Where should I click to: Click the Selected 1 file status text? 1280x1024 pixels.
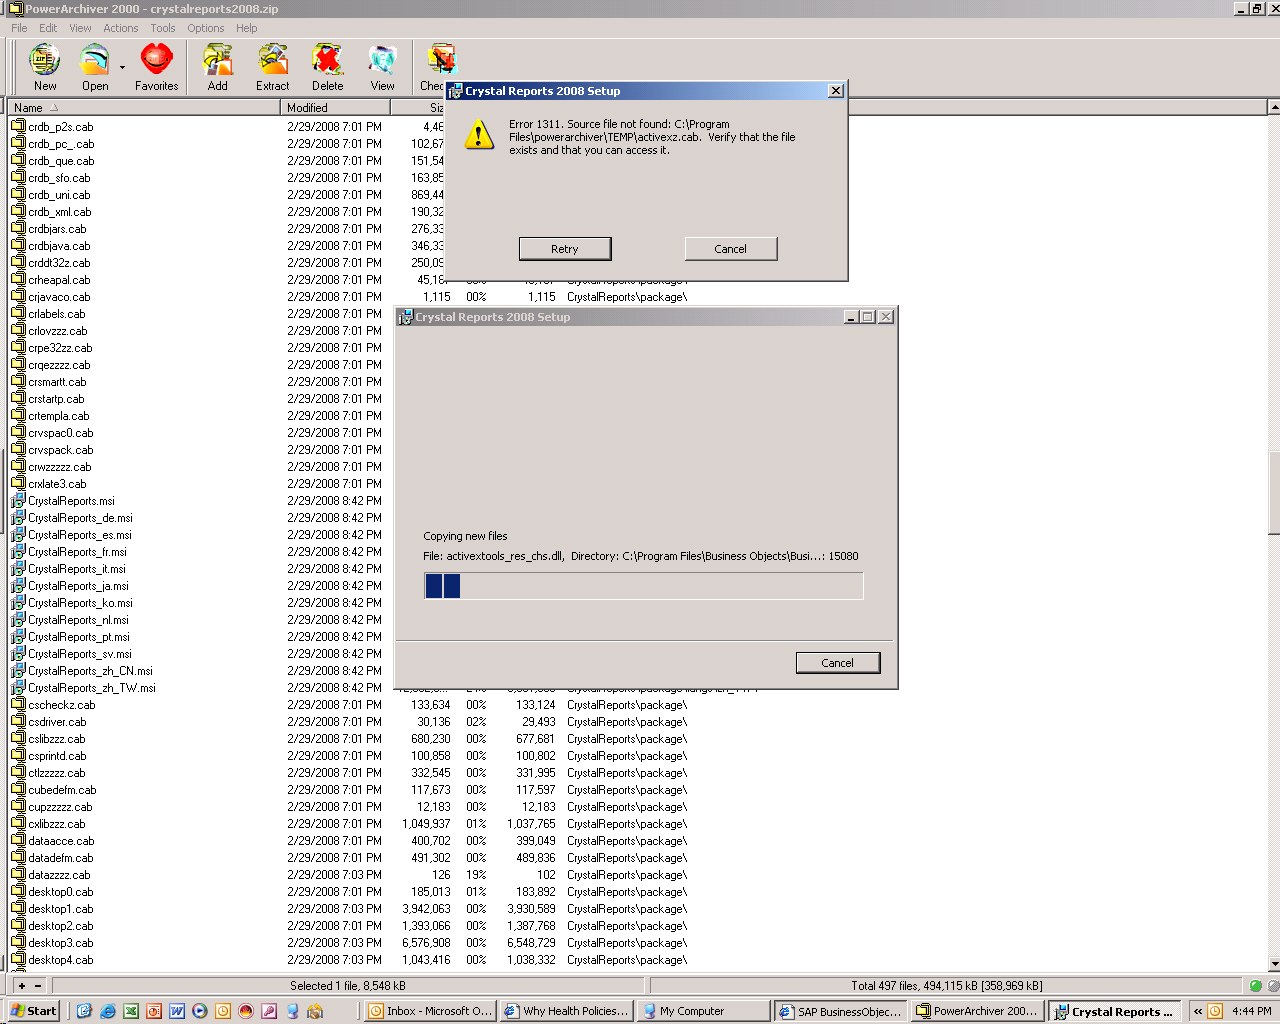coord(348,986)
